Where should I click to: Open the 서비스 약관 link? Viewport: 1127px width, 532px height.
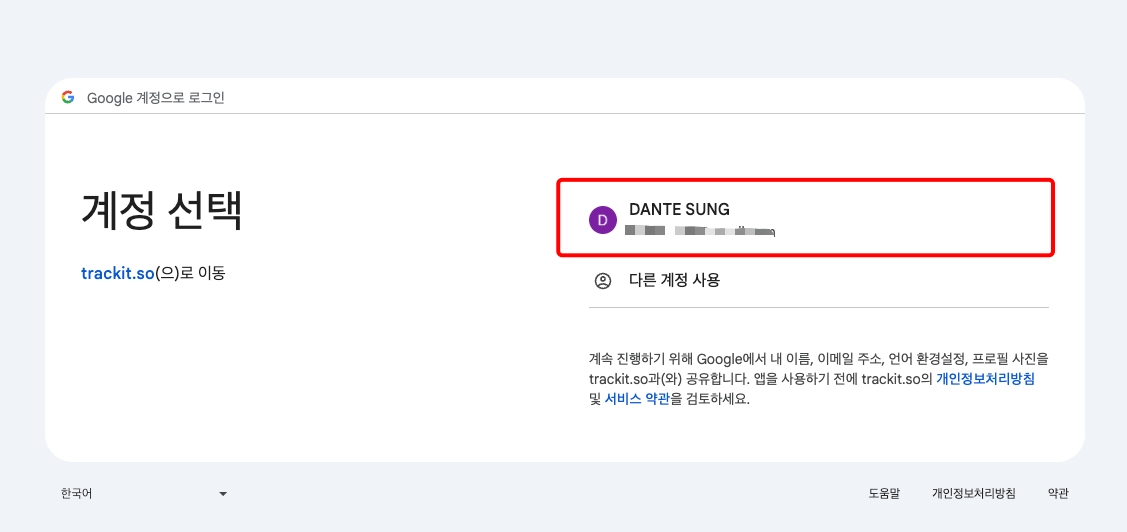[637, 399]
